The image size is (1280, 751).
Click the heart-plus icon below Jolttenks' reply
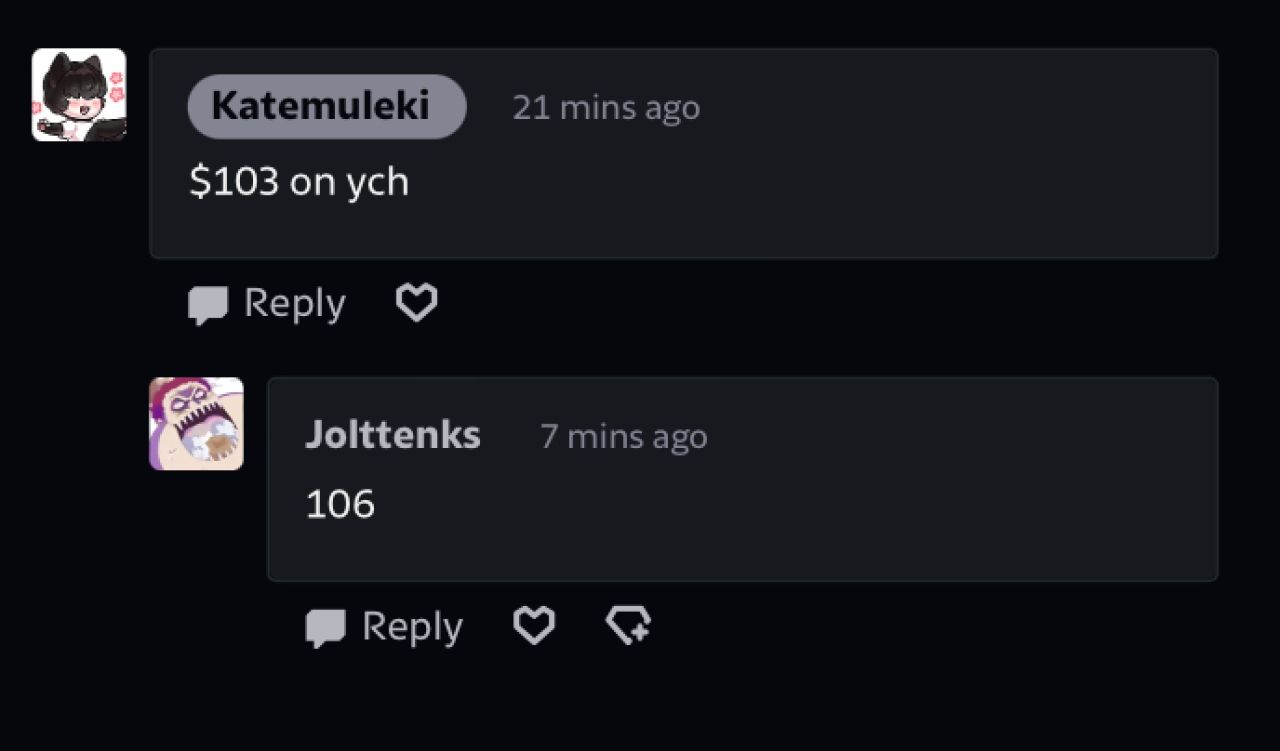[x=629, y=625]
